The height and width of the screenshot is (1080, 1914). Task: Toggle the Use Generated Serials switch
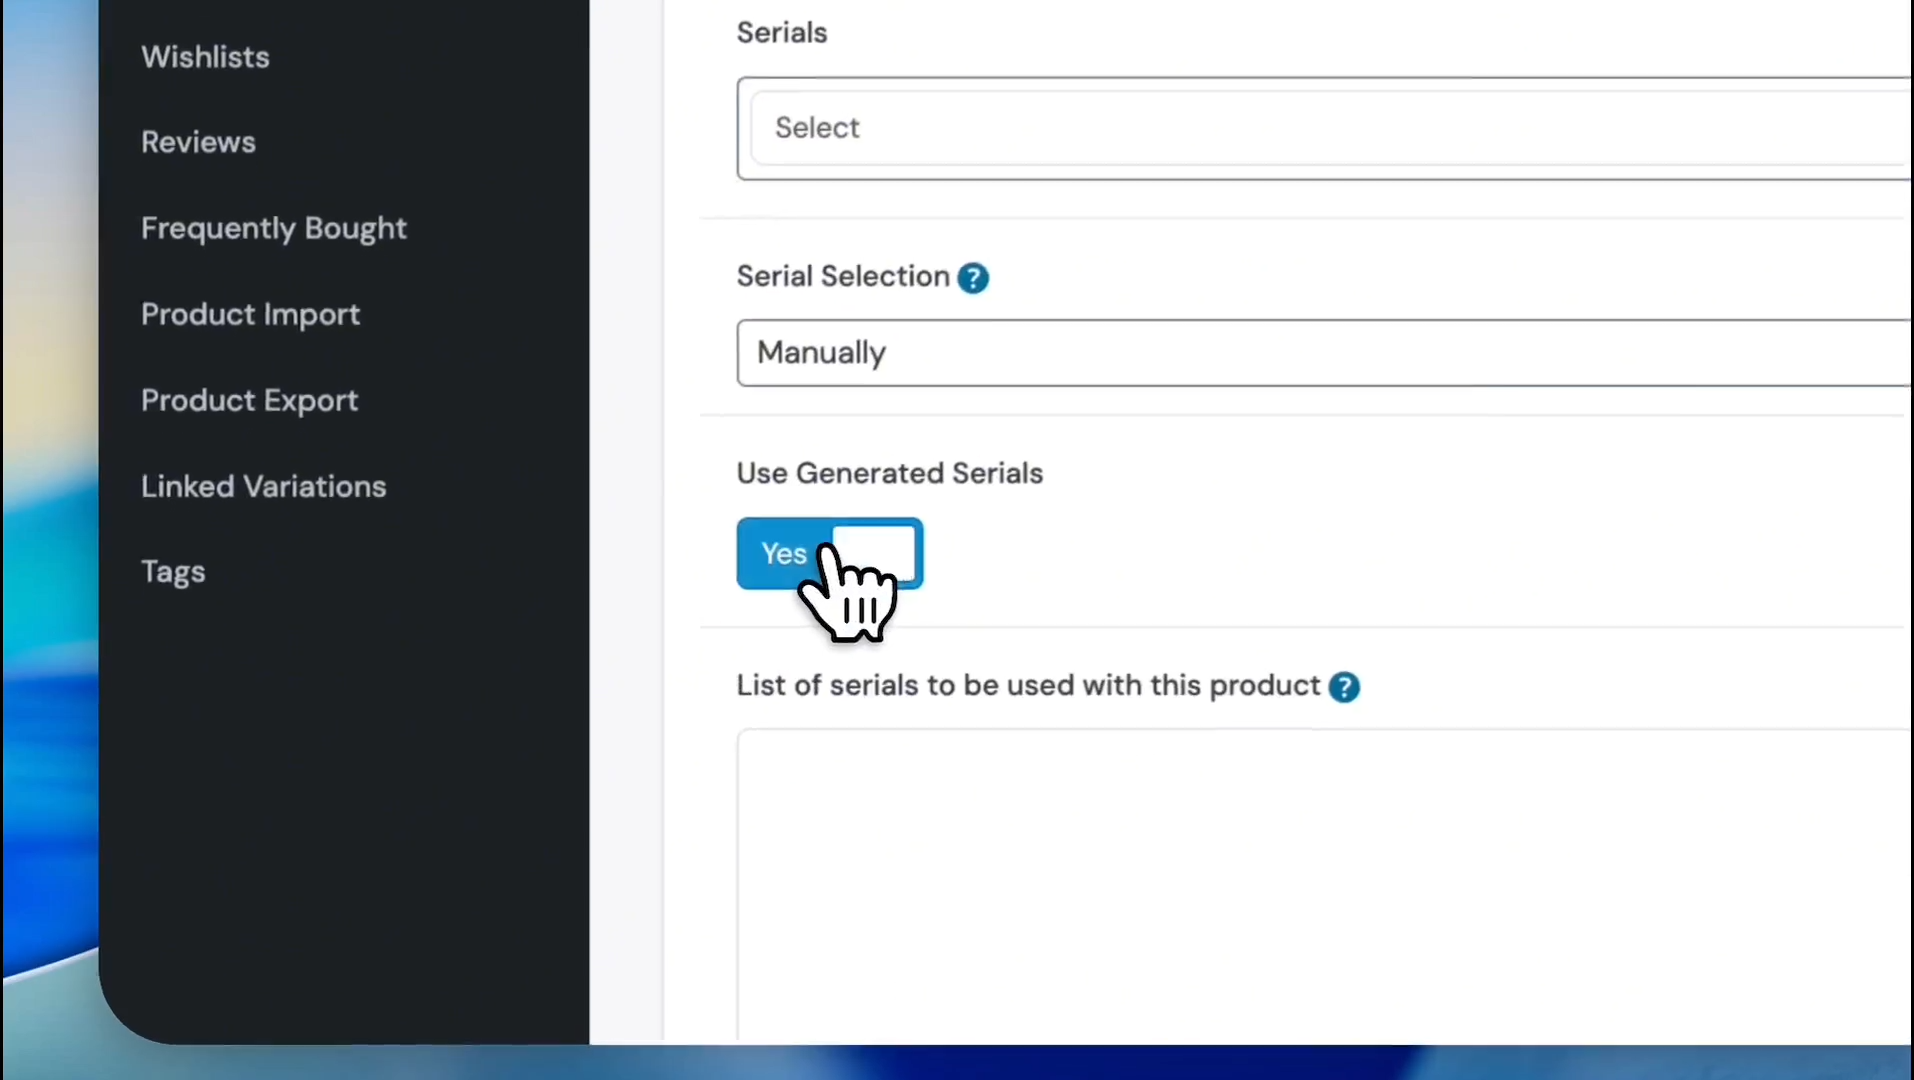click(x=829, y=553)
